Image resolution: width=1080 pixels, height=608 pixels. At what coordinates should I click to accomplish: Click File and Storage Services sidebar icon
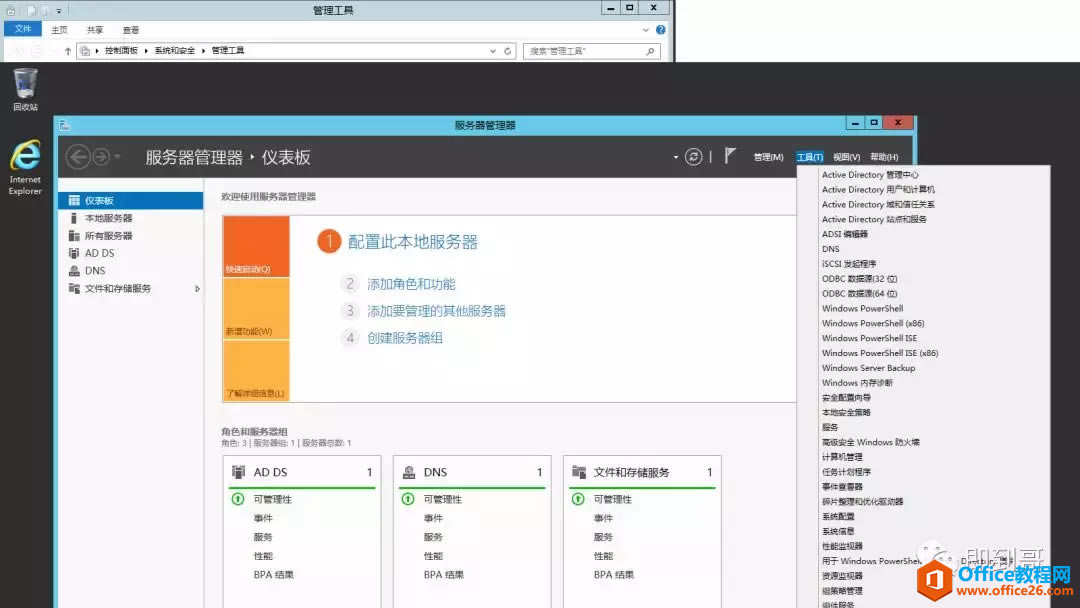coord(74,289)
